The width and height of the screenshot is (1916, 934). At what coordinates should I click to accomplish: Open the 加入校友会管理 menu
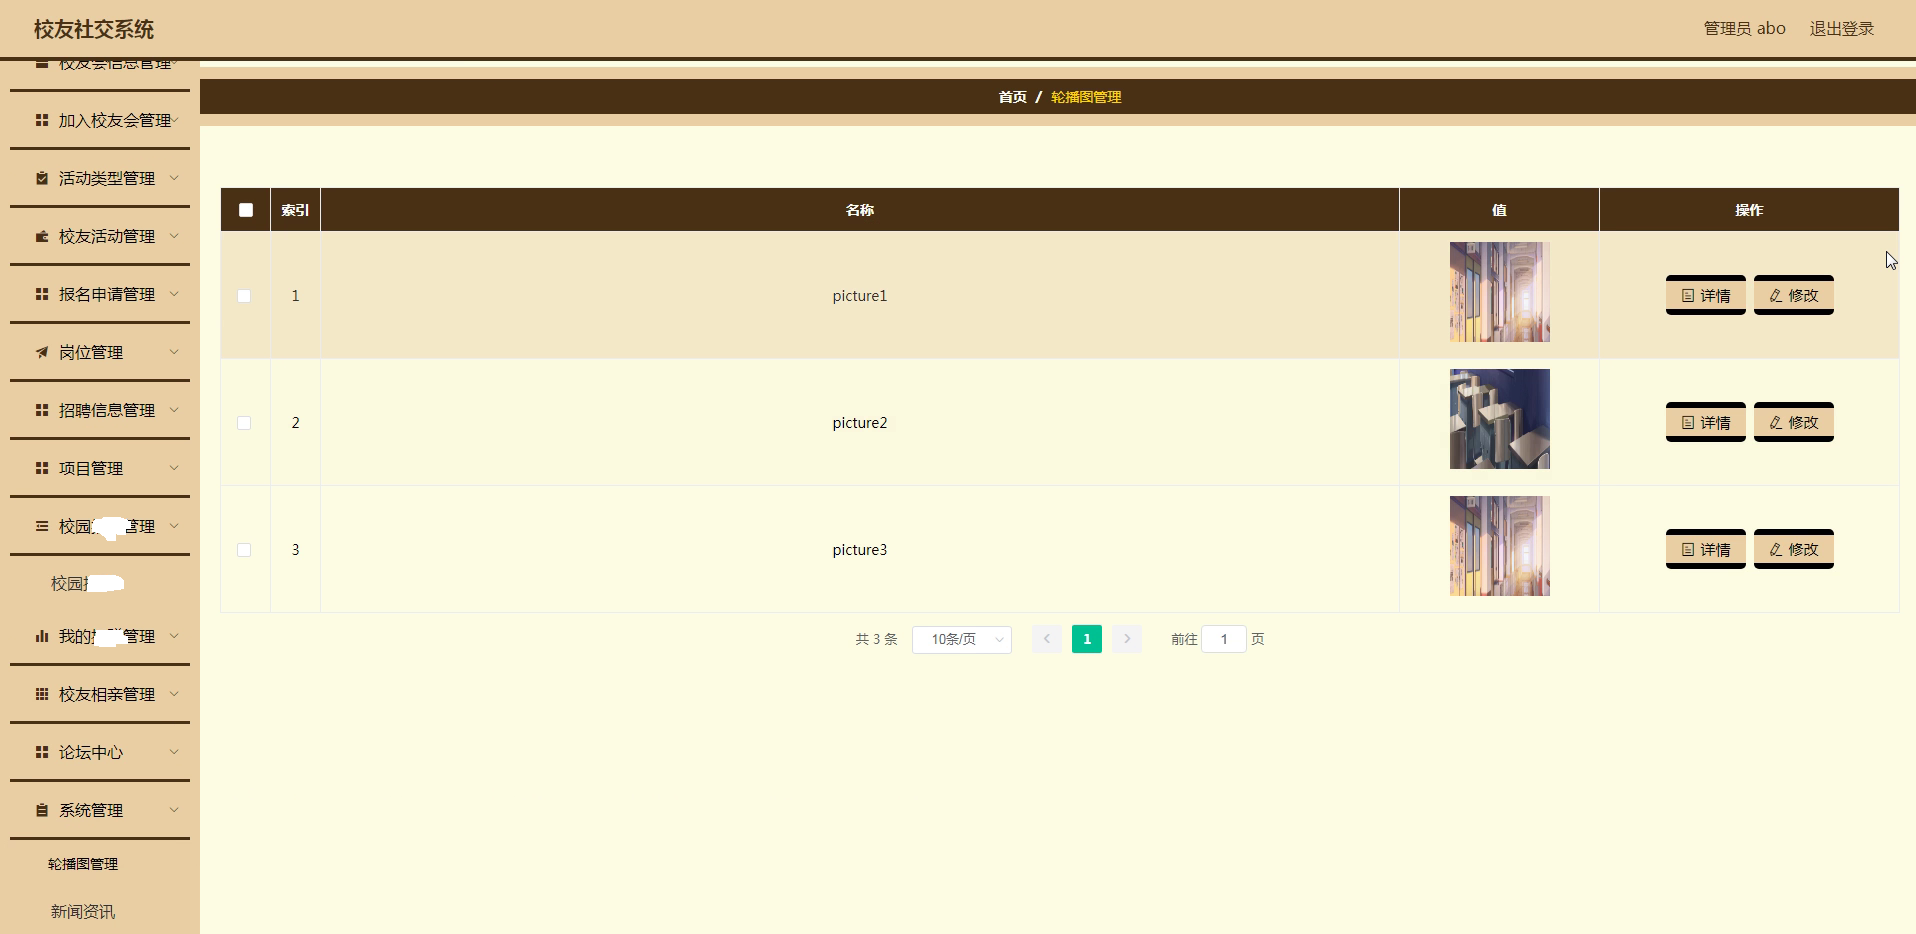[100, 120]
